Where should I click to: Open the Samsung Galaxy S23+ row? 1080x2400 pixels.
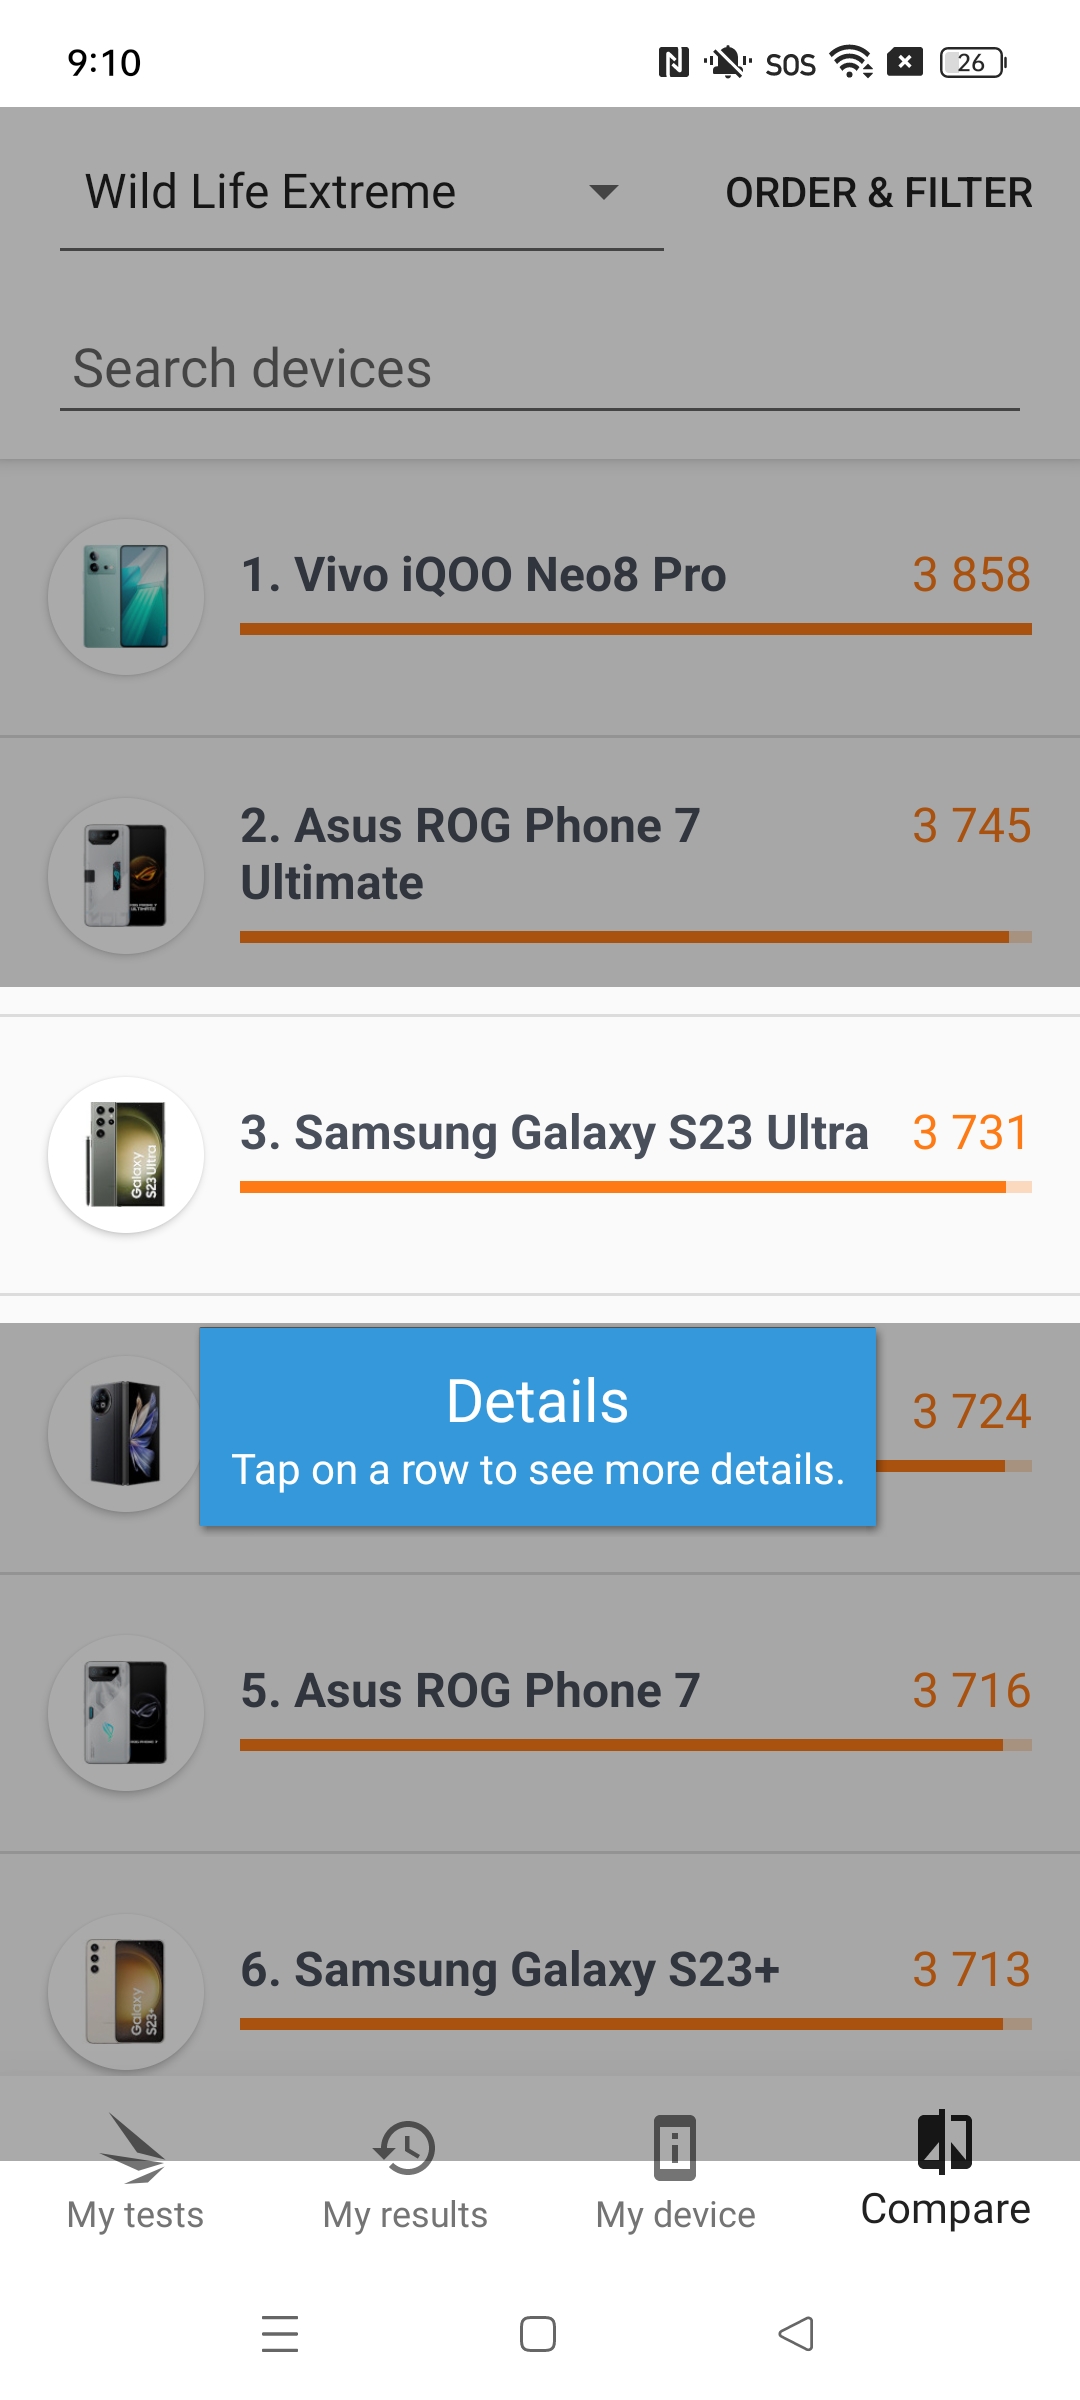540,1965
